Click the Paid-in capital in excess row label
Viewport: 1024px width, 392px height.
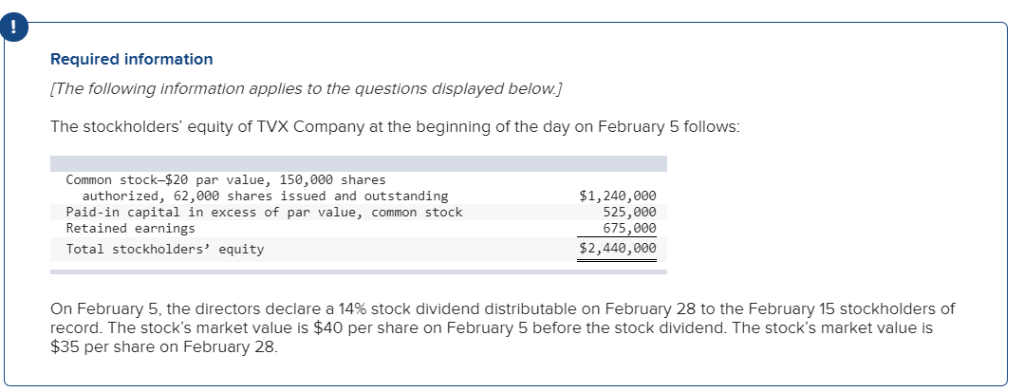pyautogui.click(x=264, y=212)
